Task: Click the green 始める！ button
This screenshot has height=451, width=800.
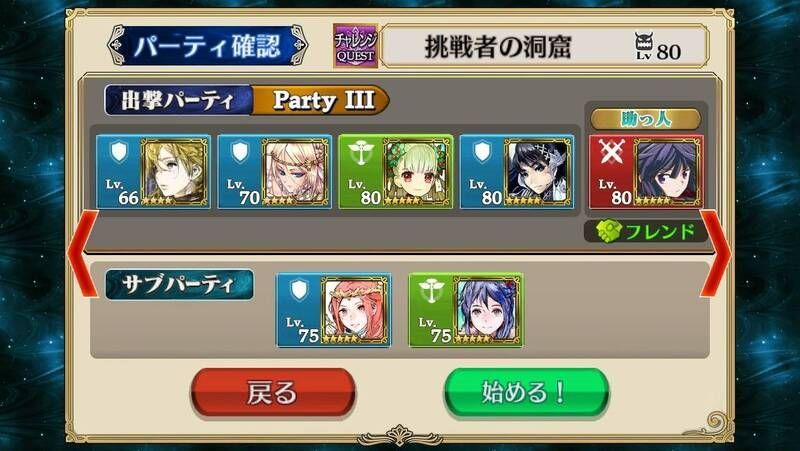Action: (526, 393)
